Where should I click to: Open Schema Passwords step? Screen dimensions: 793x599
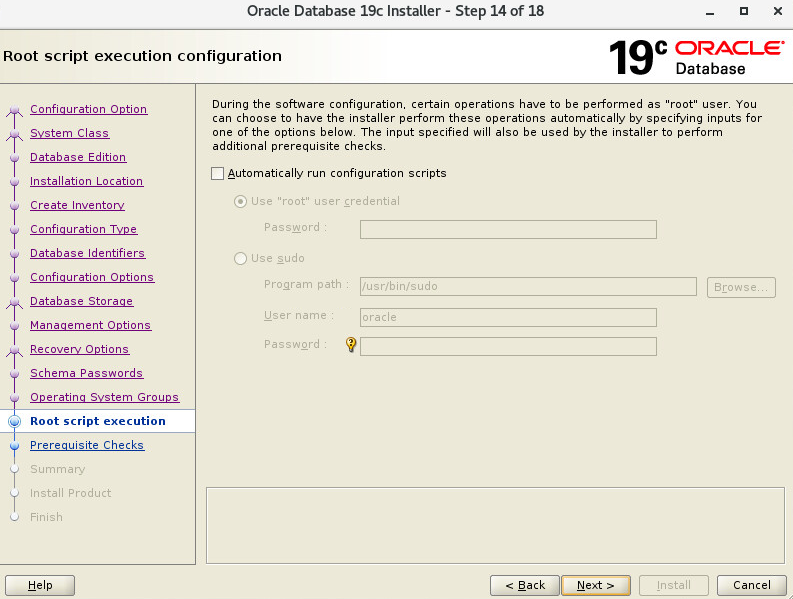coord(86,373)
